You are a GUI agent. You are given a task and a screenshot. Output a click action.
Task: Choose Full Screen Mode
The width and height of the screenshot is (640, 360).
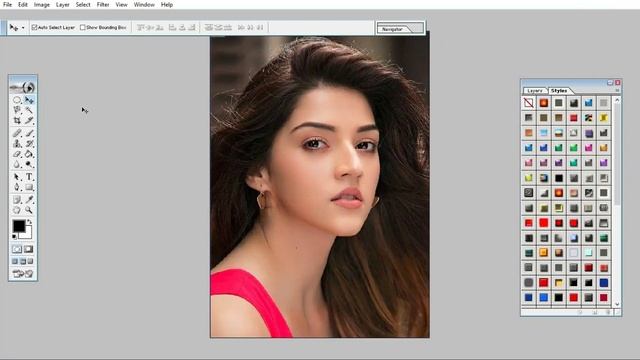click(x=30, y=261)
